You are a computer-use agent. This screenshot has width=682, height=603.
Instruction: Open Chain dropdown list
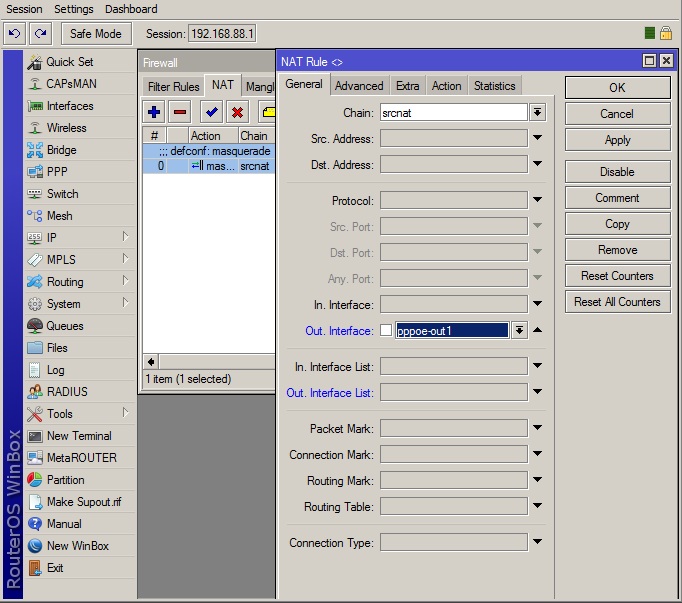click(x=537, y=112)
